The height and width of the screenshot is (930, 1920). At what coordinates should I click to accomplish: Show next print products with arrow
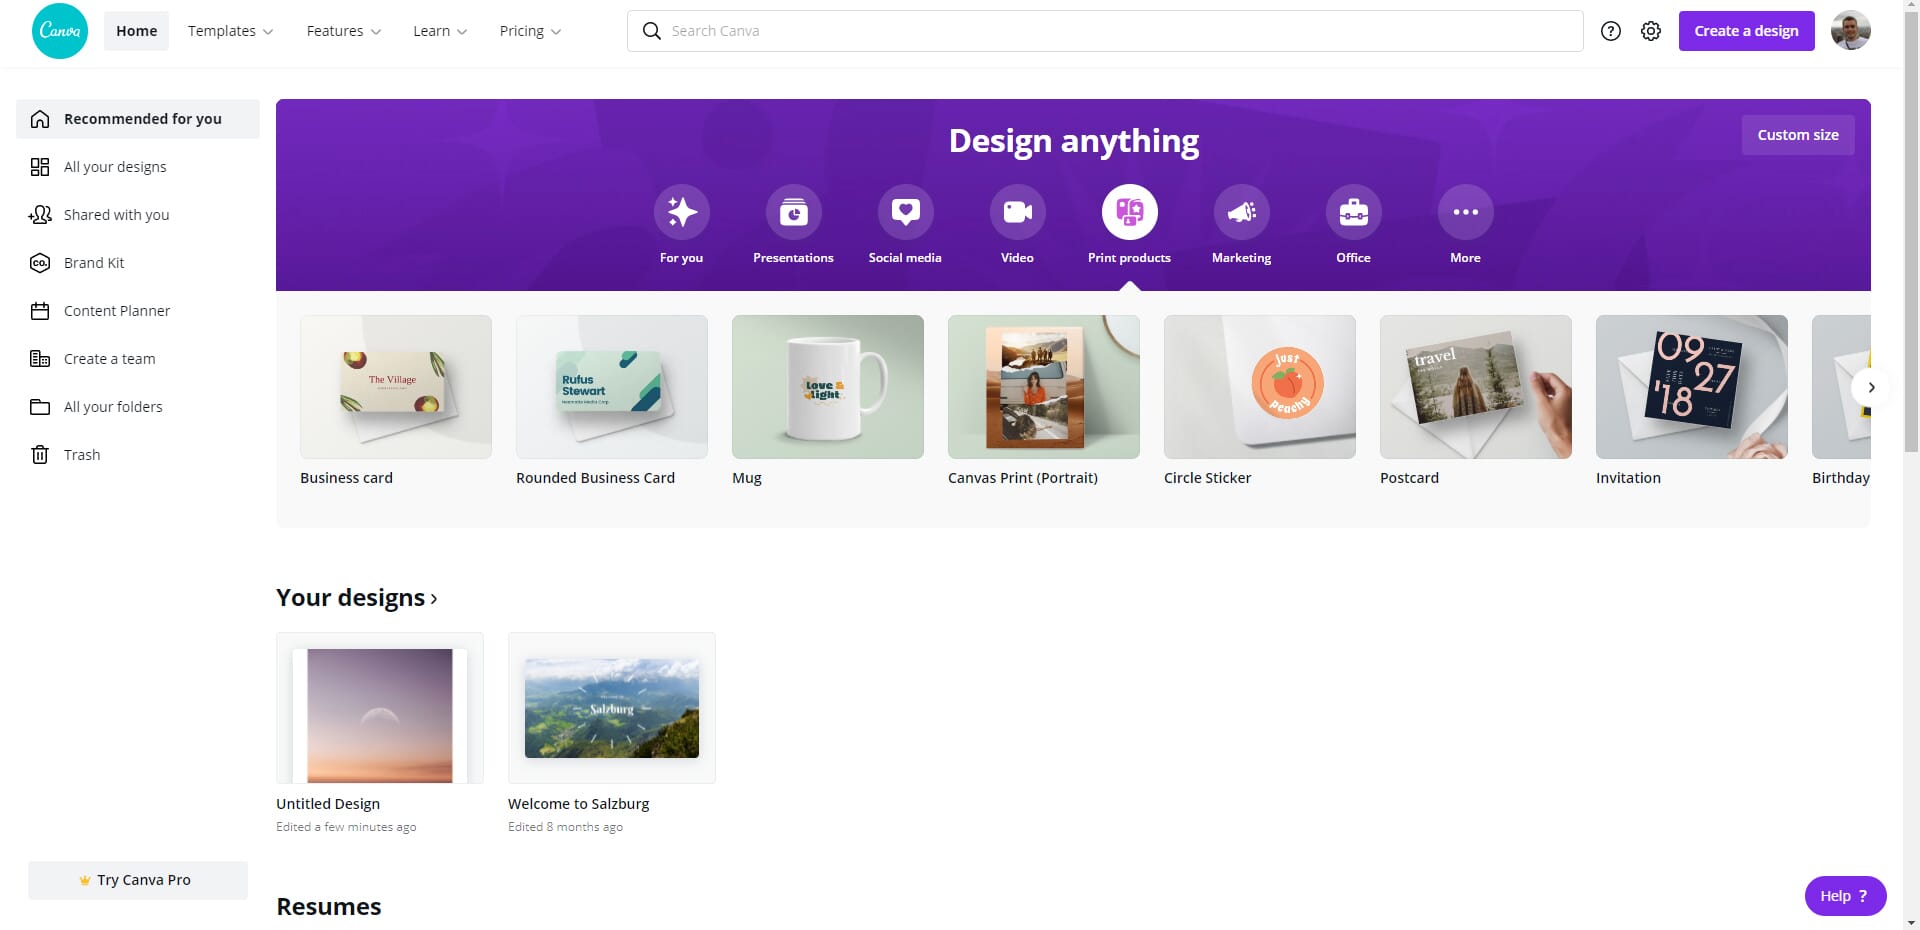[1871, 387]
